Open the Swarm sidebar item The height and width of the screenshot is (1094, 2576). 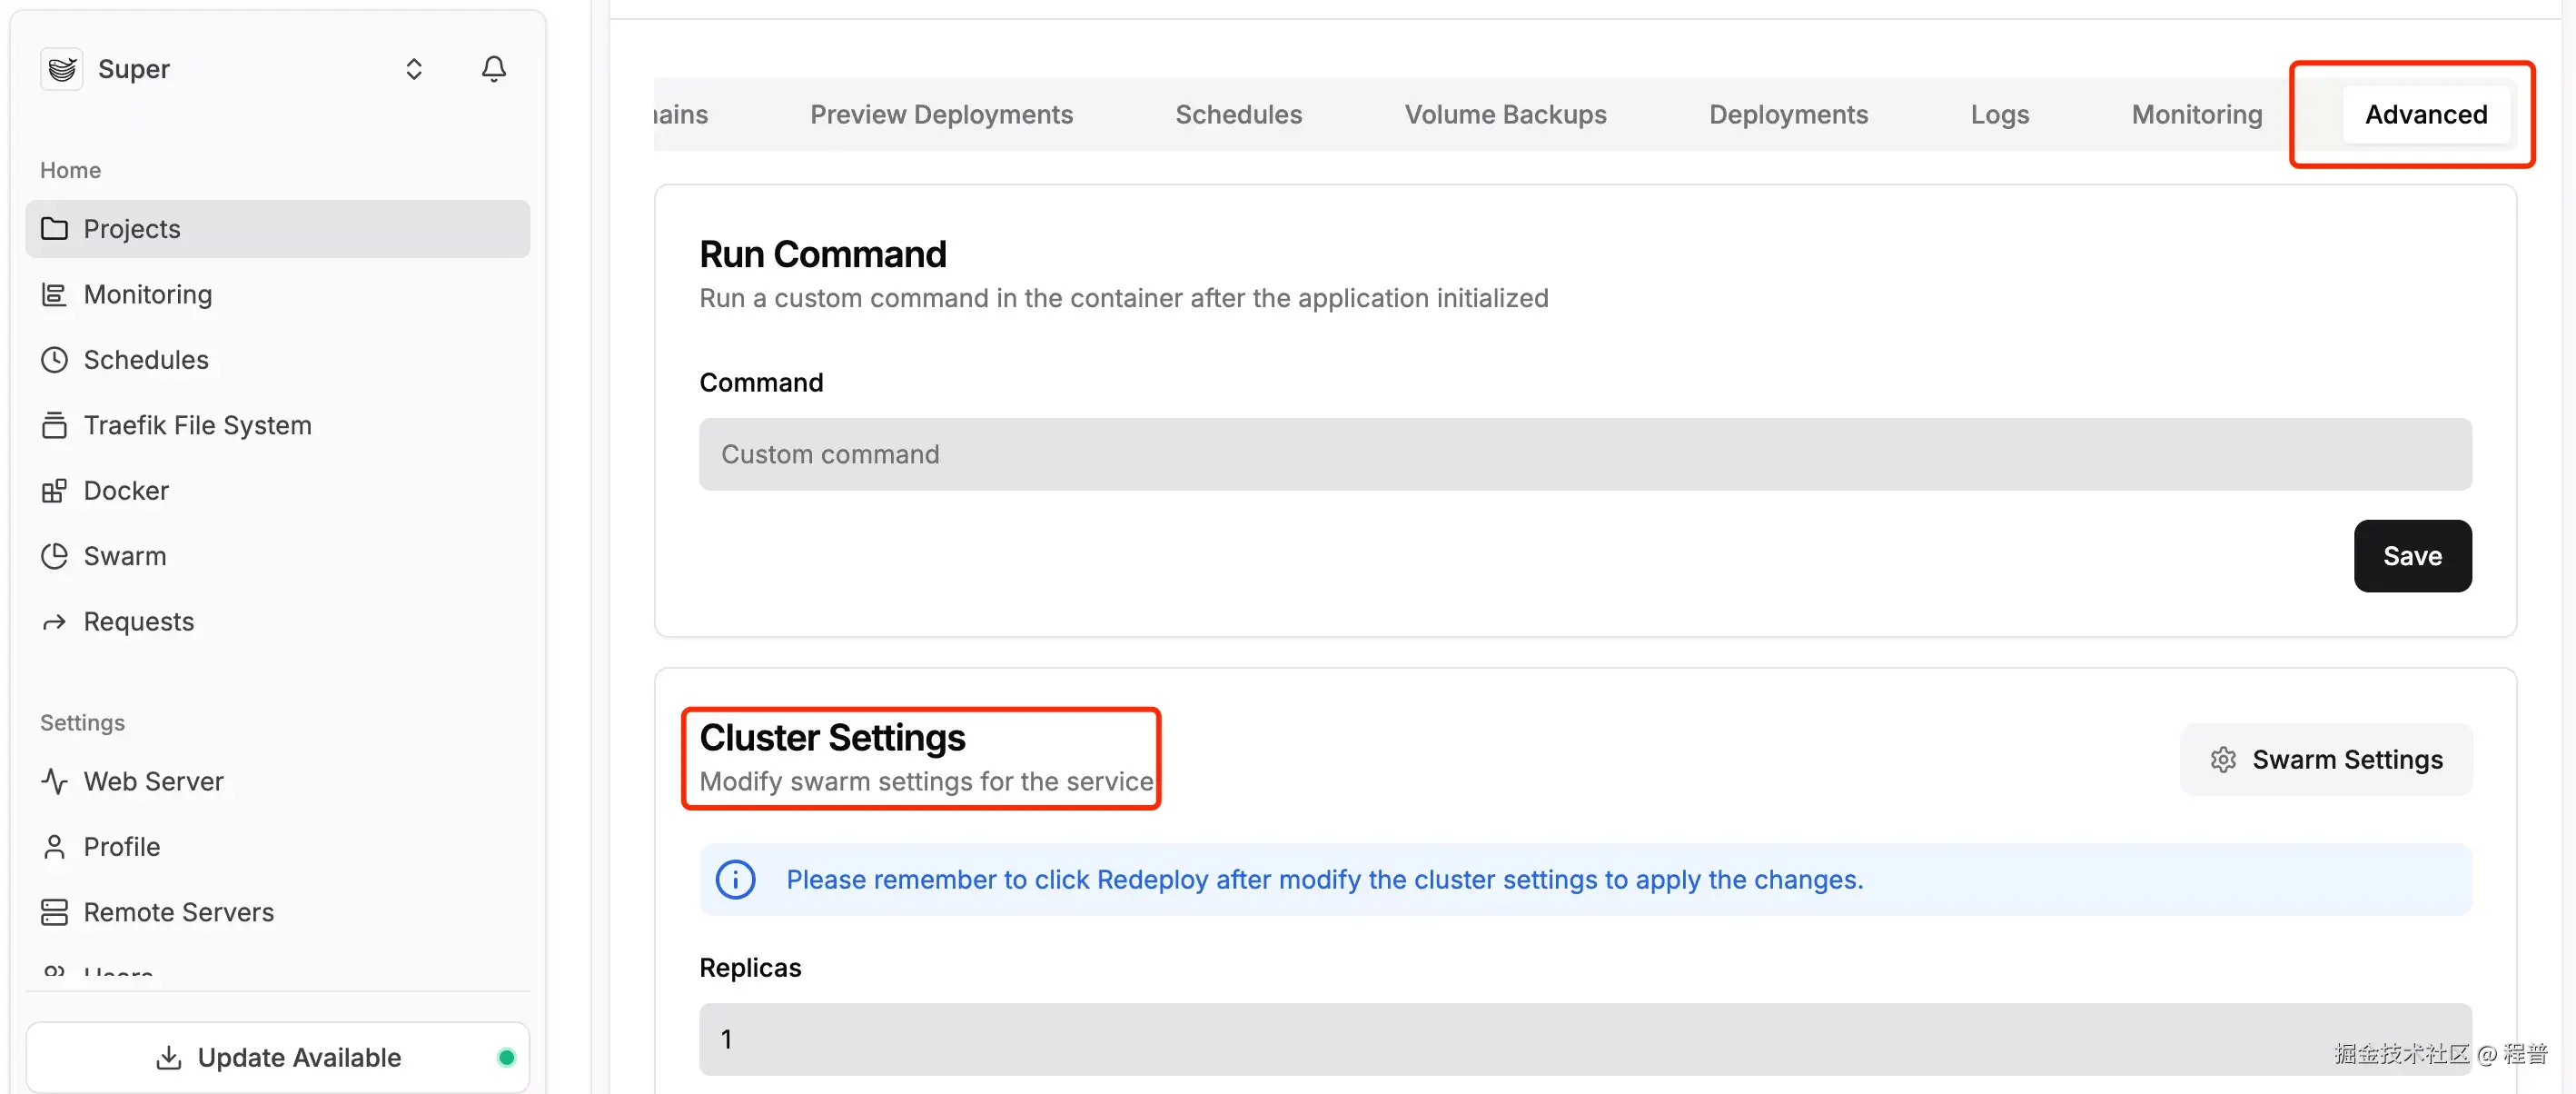tap(124, 556)
